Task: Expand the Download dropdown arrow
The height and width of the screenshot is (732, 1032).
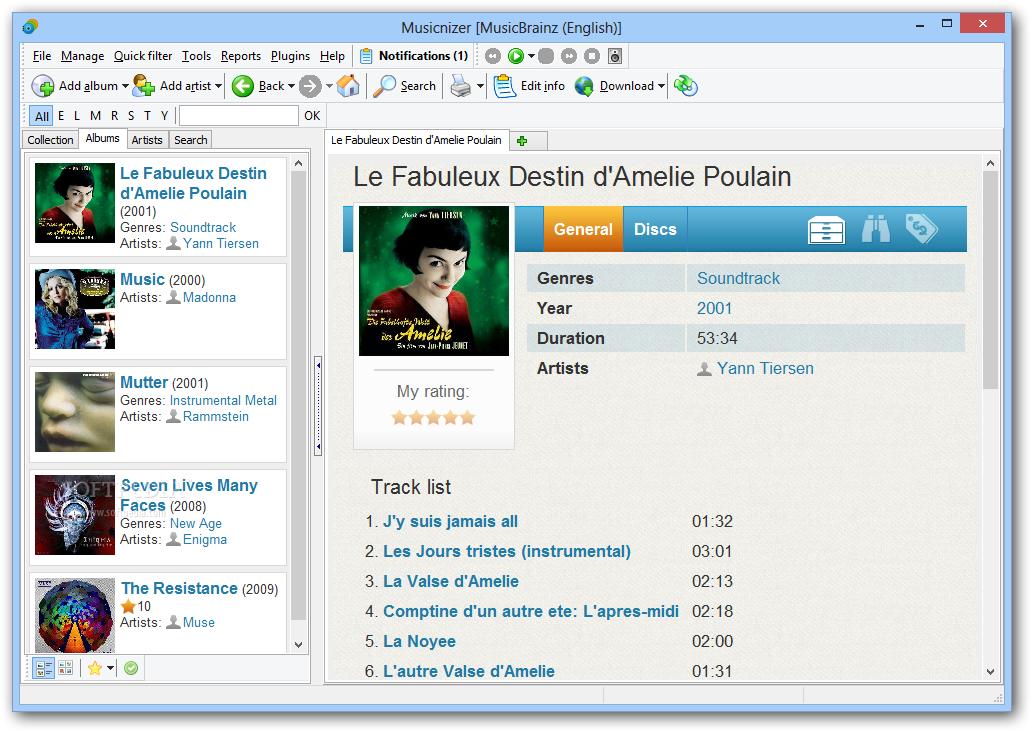Action: pos(661,86)
